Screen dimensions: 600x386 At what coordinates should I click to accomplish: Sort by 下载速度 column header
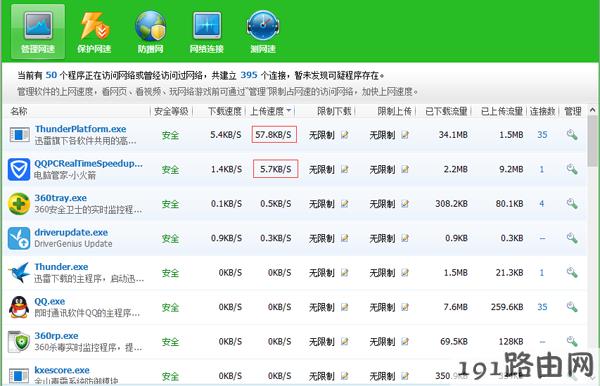coord(225,111)
